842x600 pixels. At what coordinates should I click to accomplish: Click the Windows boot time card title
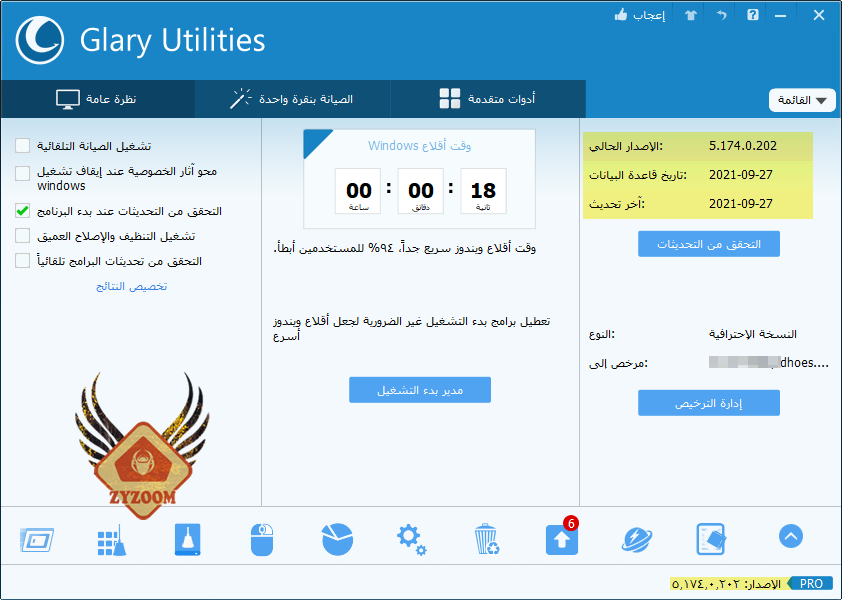419,146
